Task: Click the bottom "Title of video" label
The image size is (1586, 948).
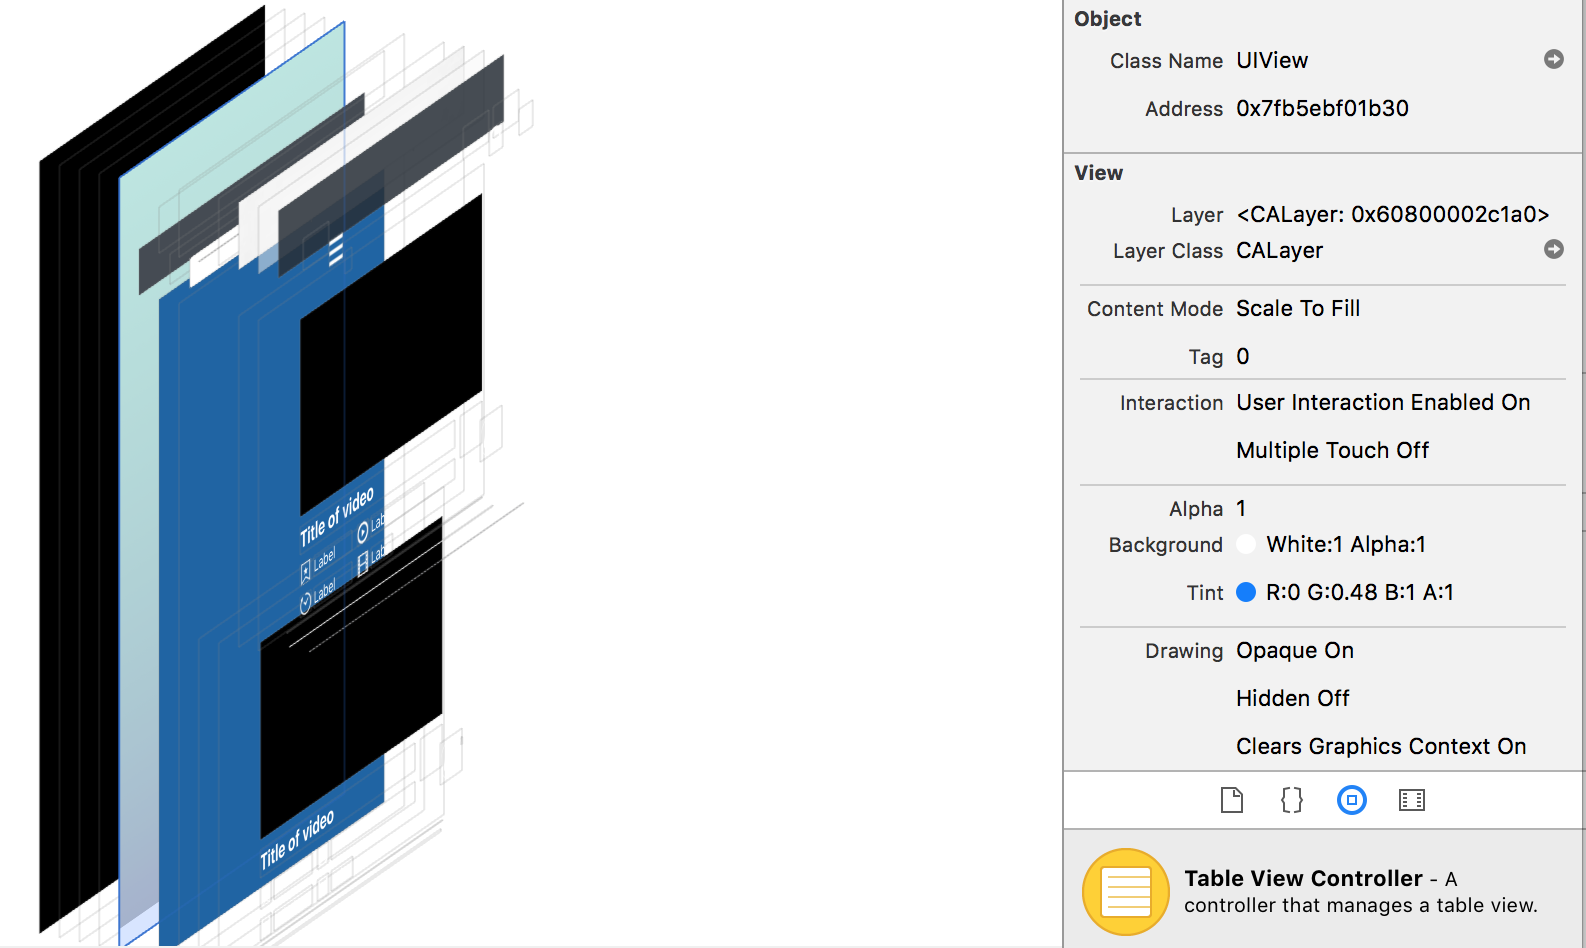Action: click(x=297, y=840)
